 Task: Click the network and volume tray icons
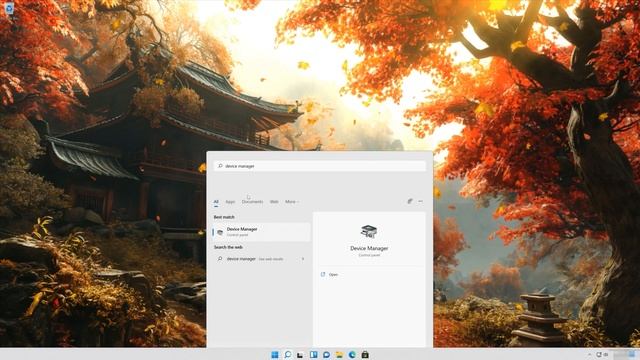(602, 355)
